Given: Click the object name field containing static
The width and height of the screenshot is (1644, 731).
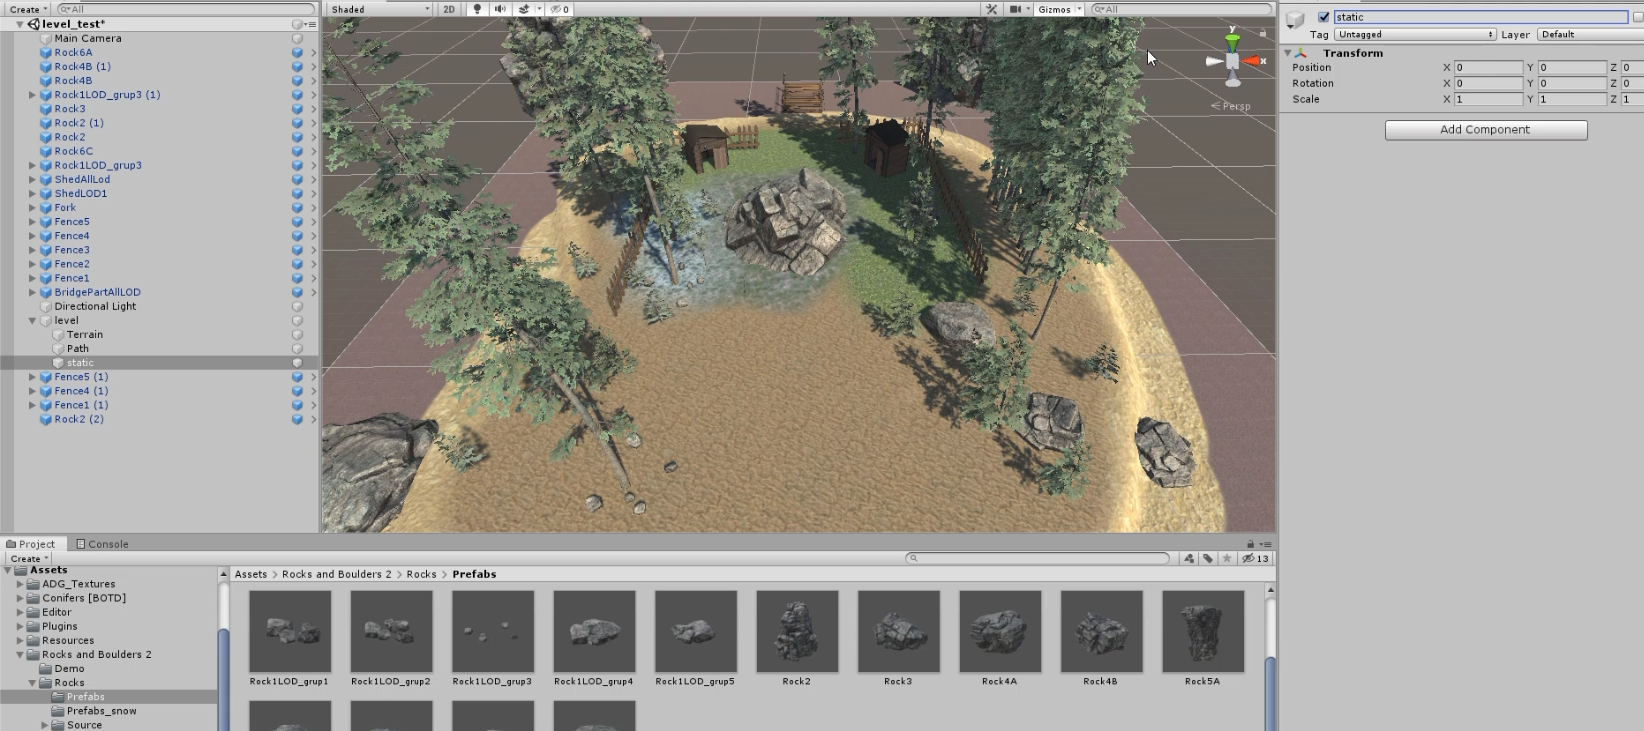Looking at the screenshot, I should 1481,17.
